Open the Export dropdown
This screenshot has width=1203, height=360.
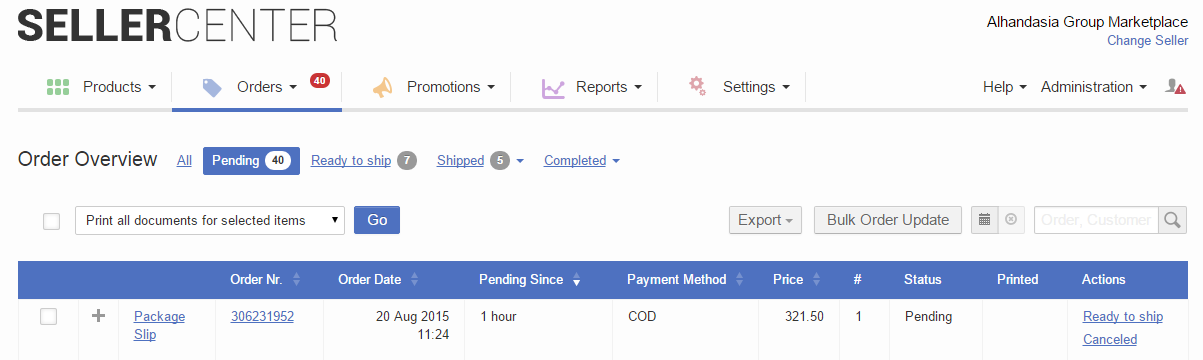point(765,220)
